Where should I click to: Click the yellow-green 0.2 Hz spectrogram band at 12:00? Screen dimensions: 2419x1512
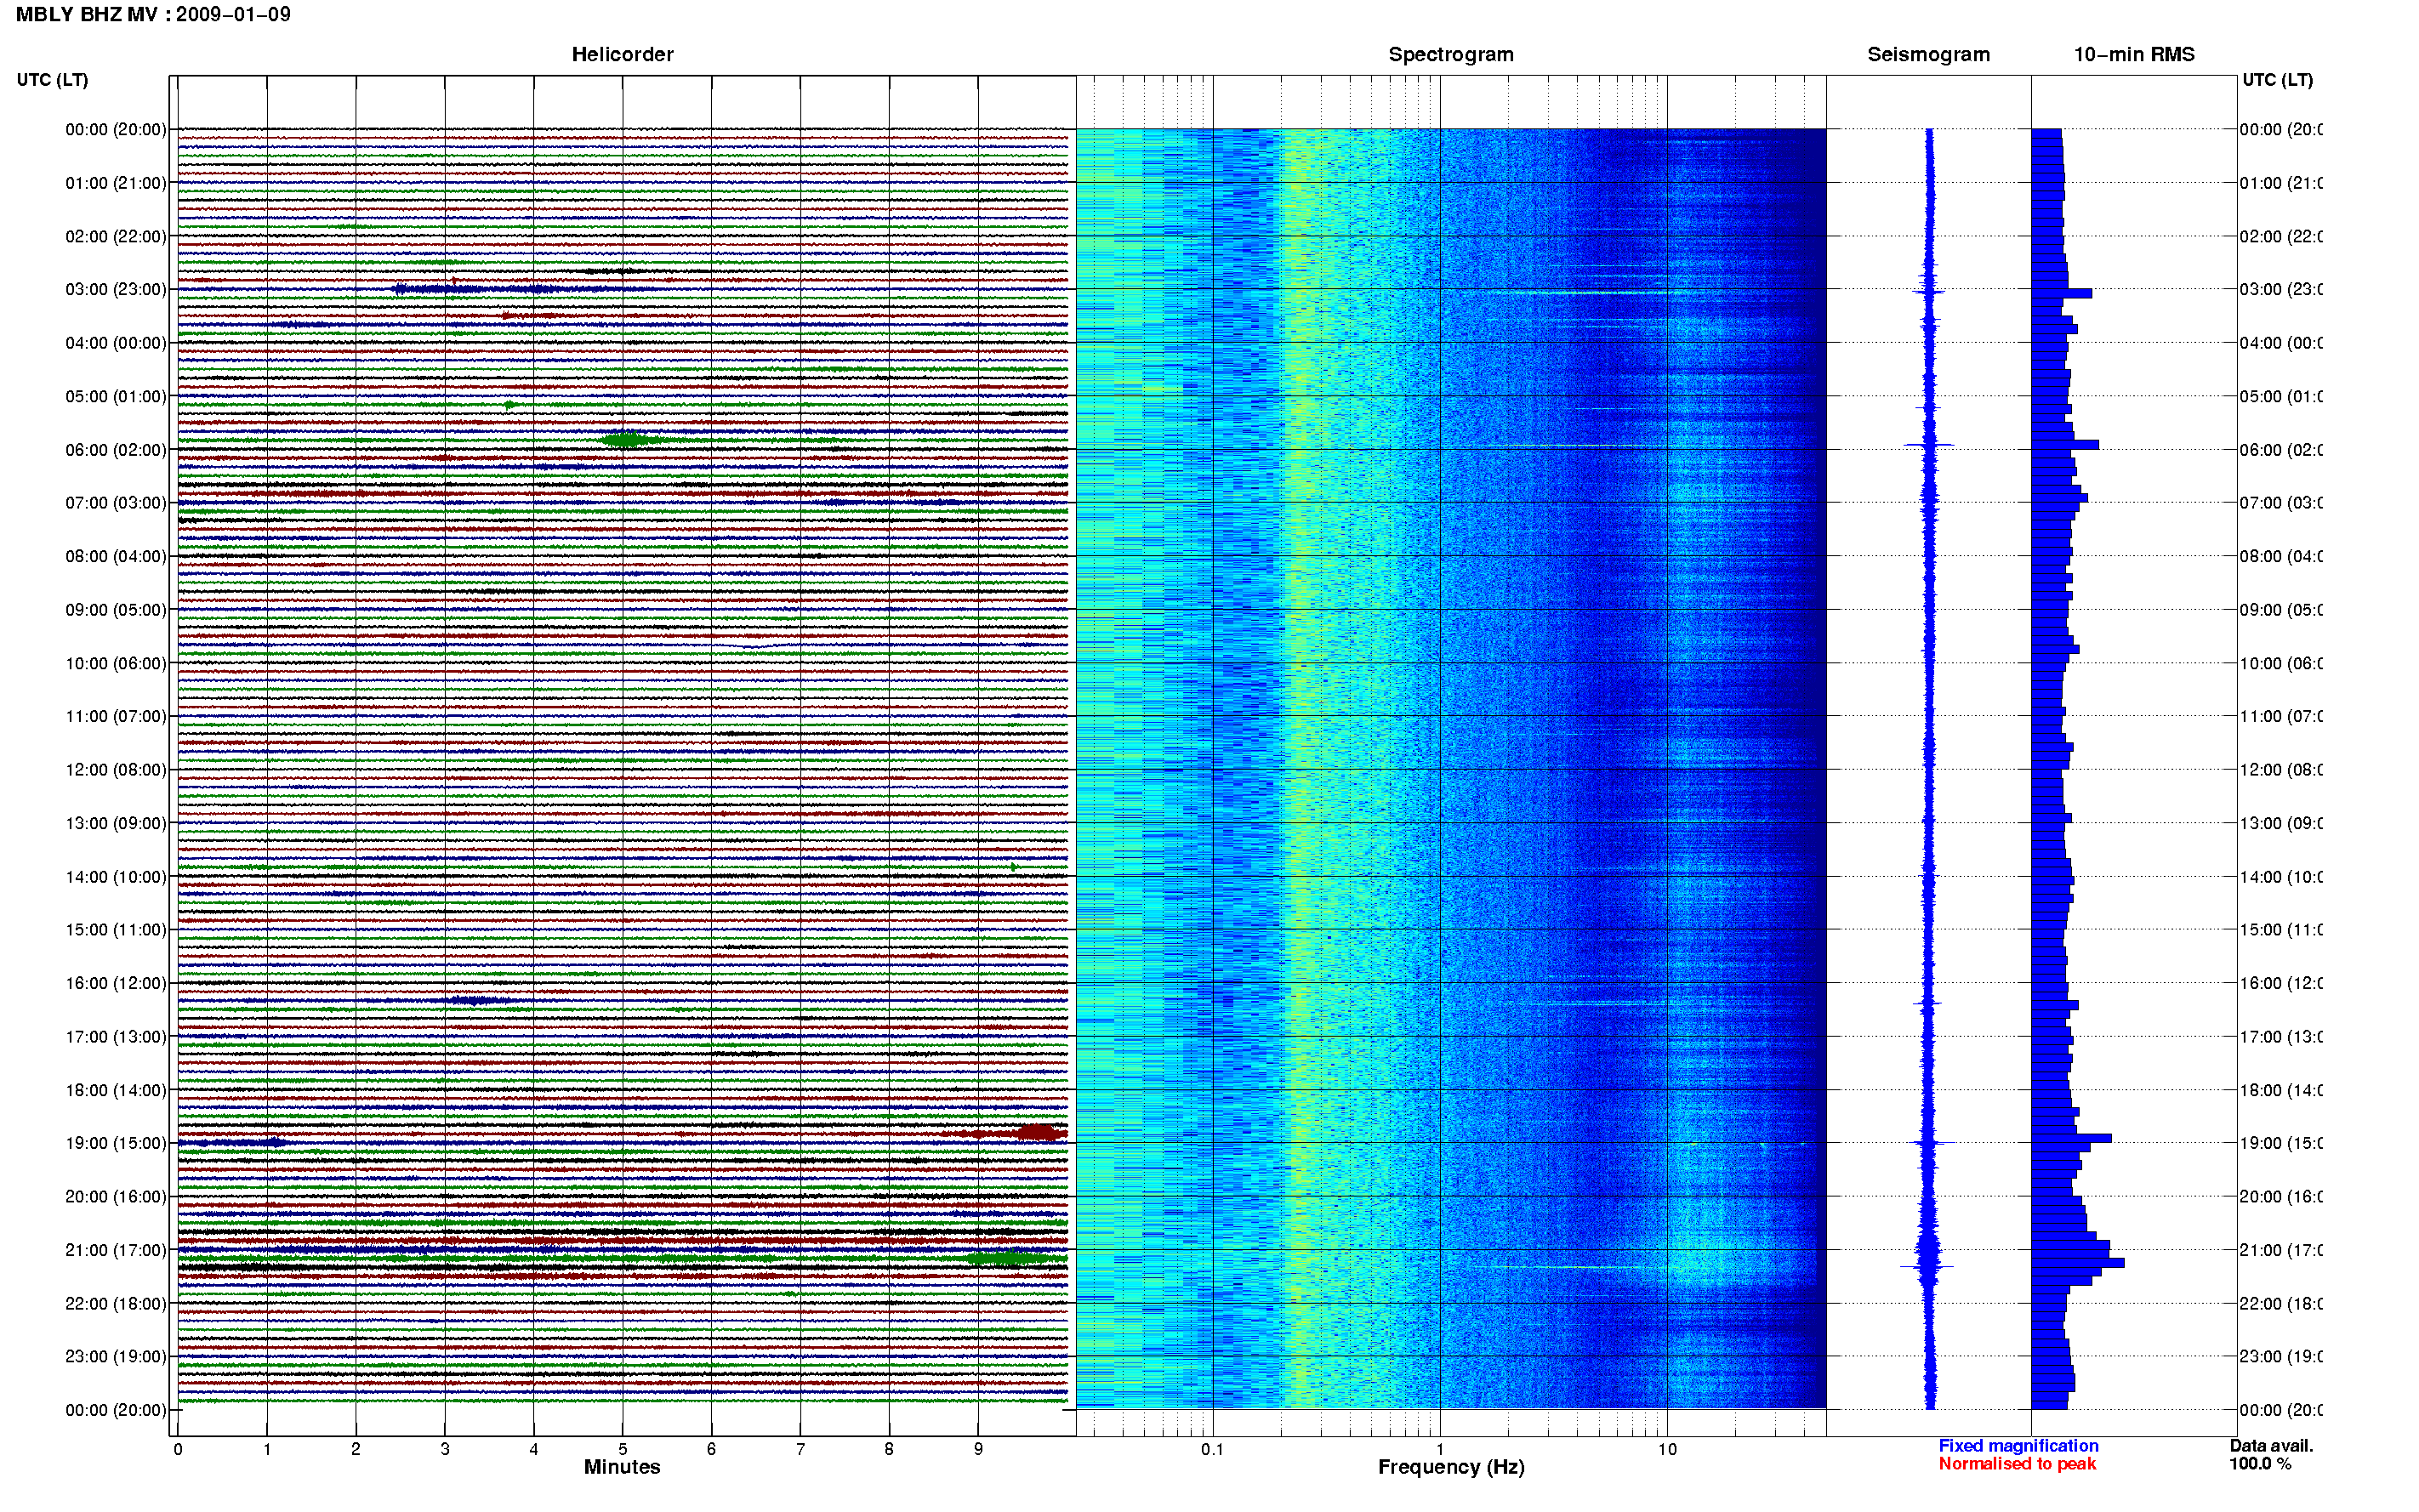(1299, 770)
